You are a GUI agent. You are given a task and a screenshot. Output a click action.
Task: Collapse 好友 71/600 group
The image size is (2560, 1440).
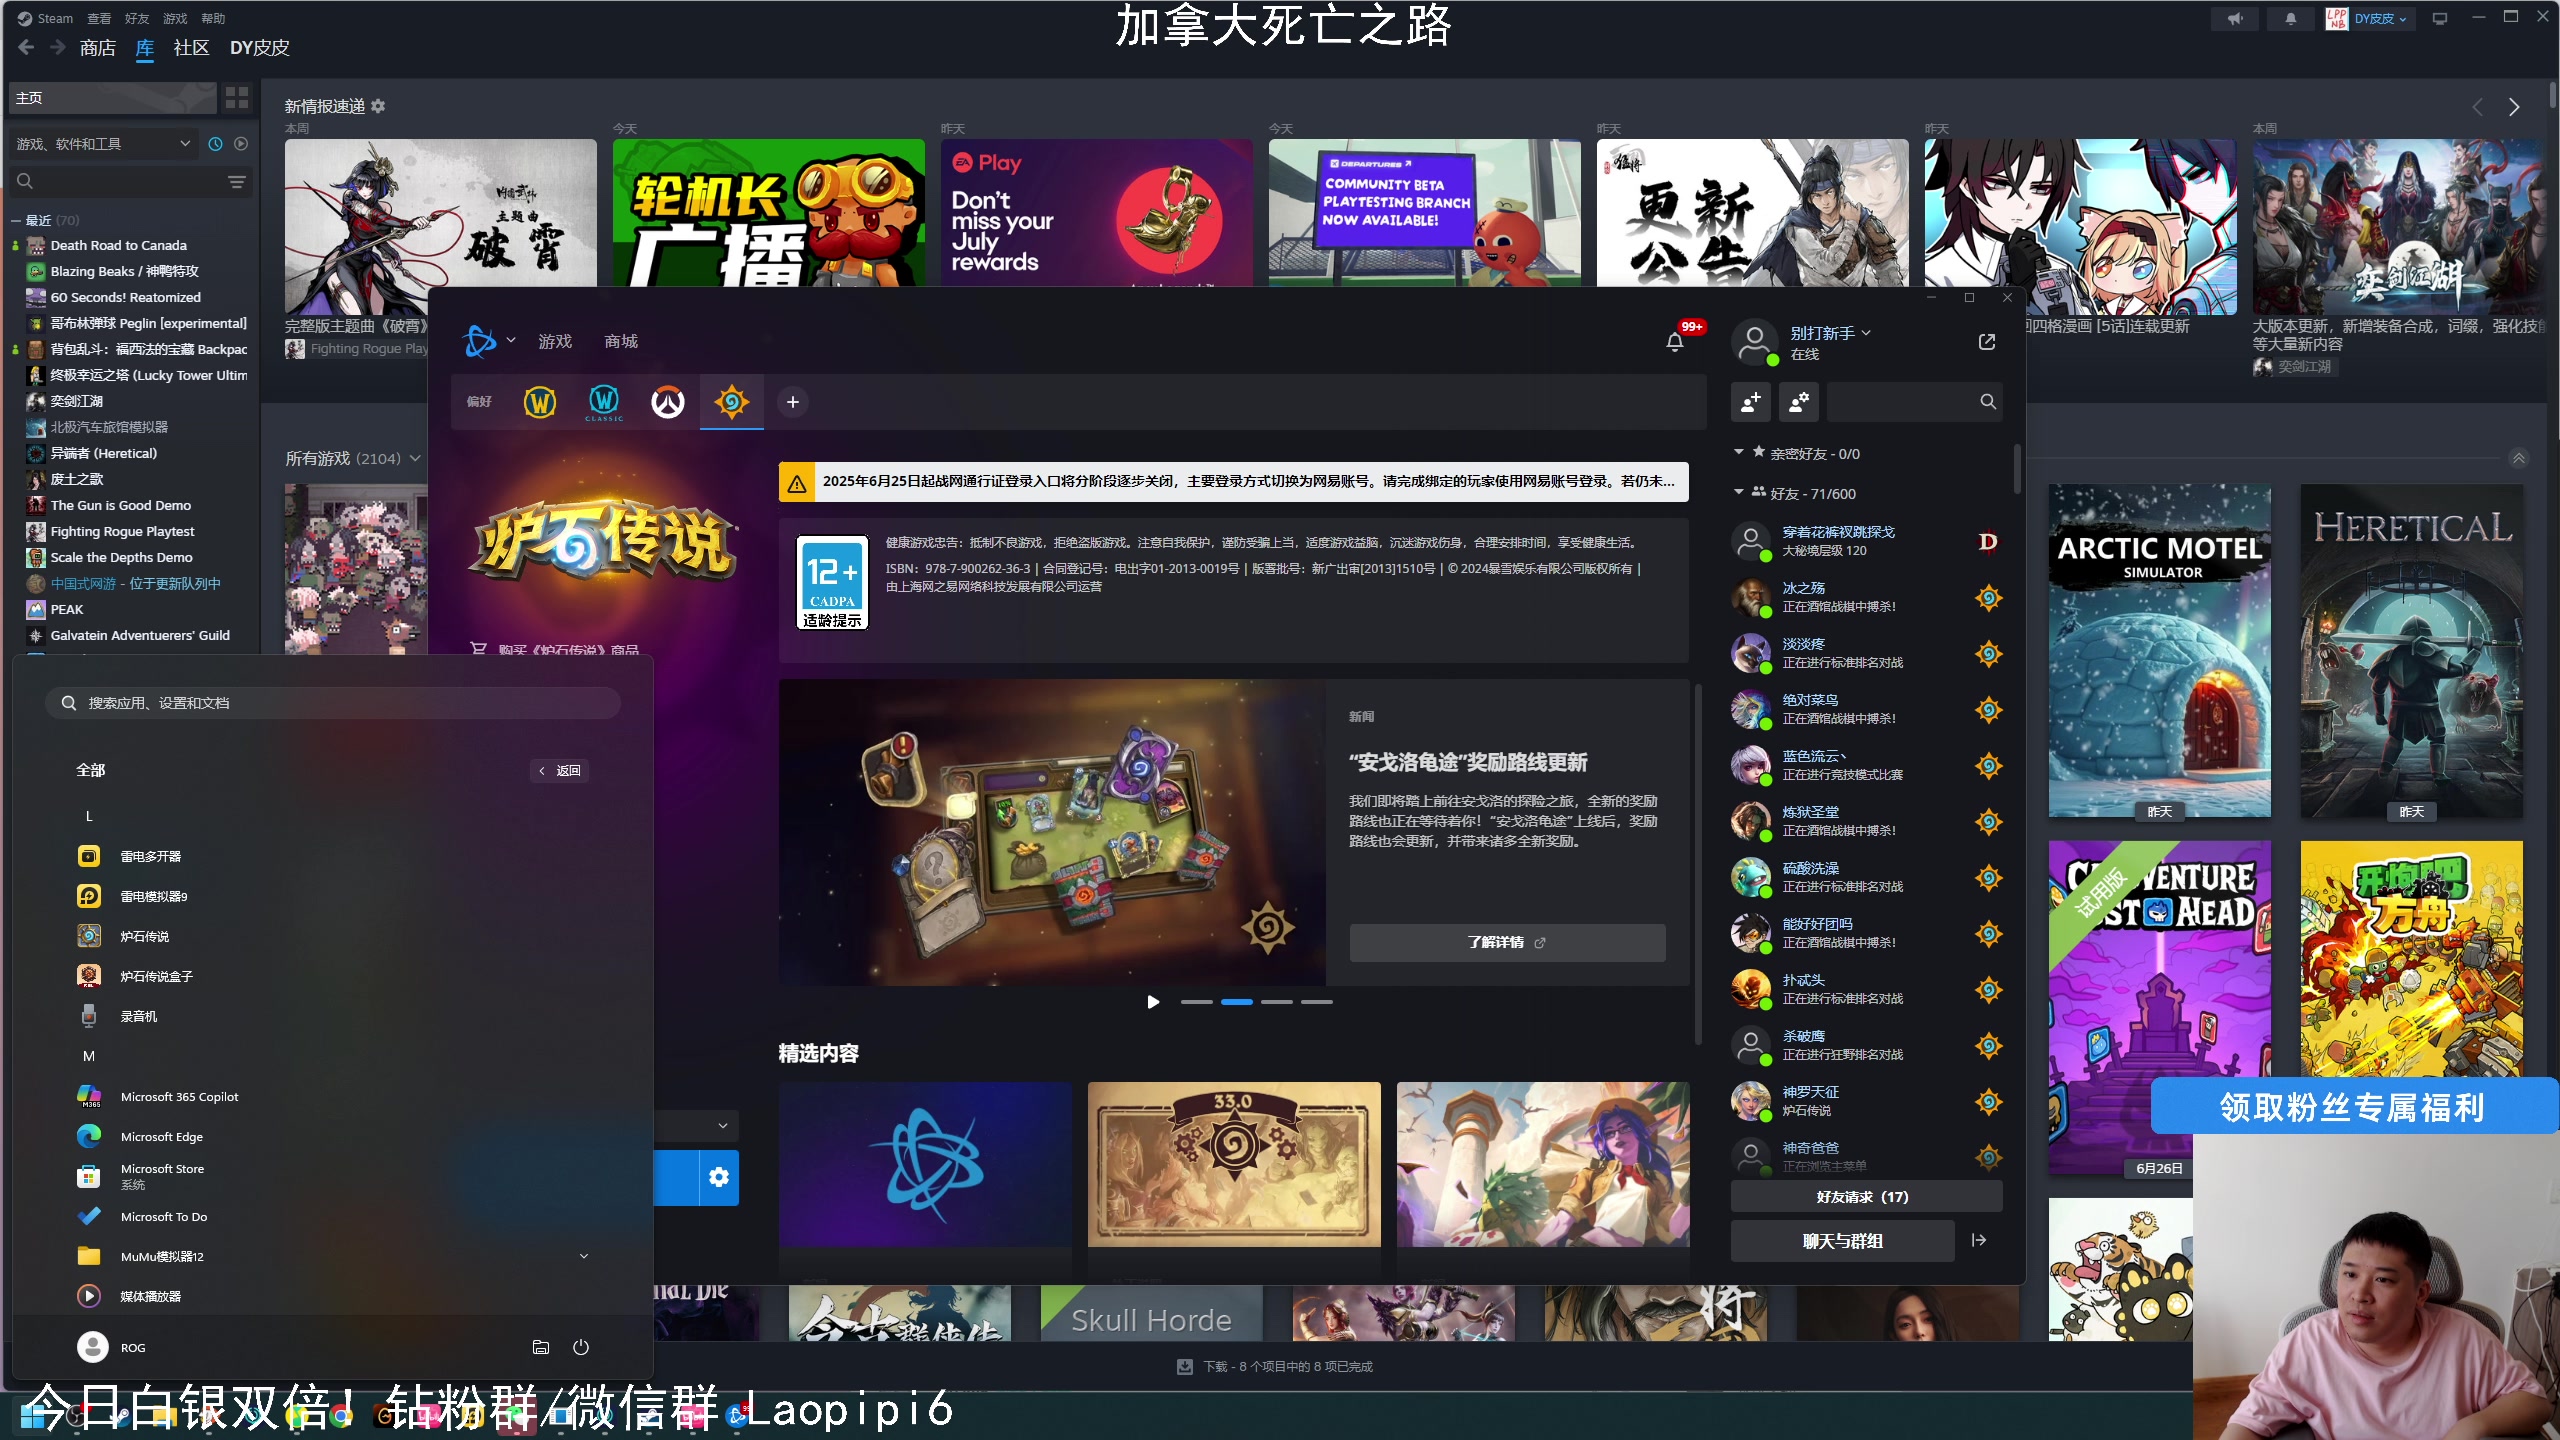(1739, 493)
